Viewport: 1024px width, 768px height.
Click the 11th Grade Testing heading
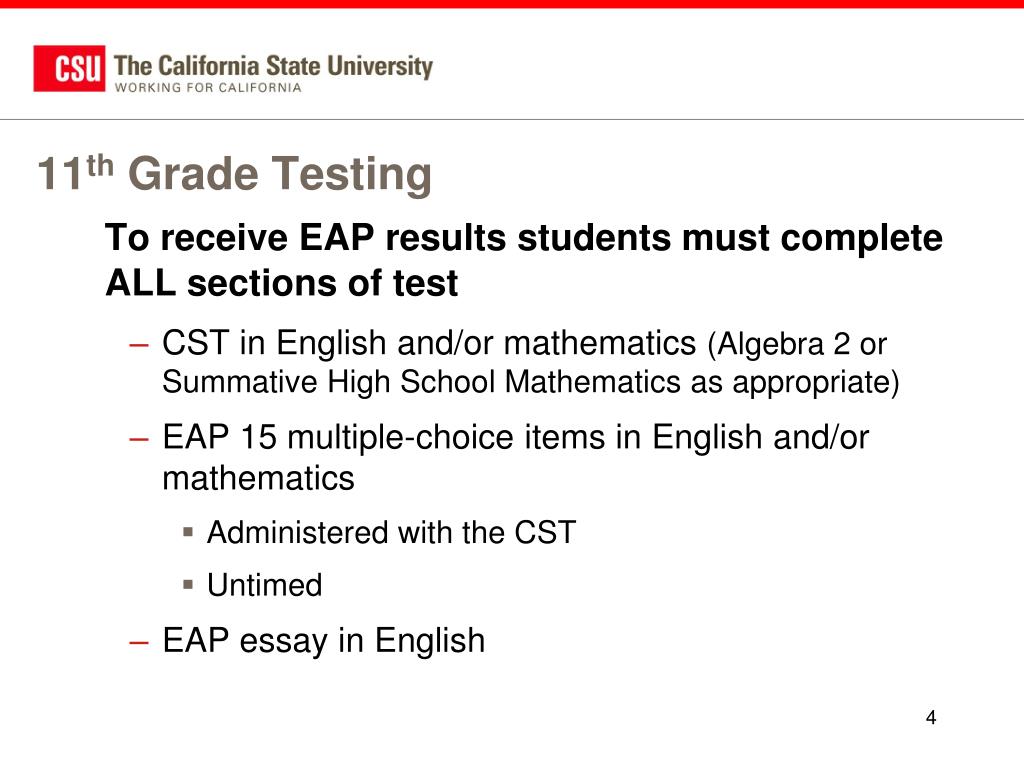(x=234, y=174)
